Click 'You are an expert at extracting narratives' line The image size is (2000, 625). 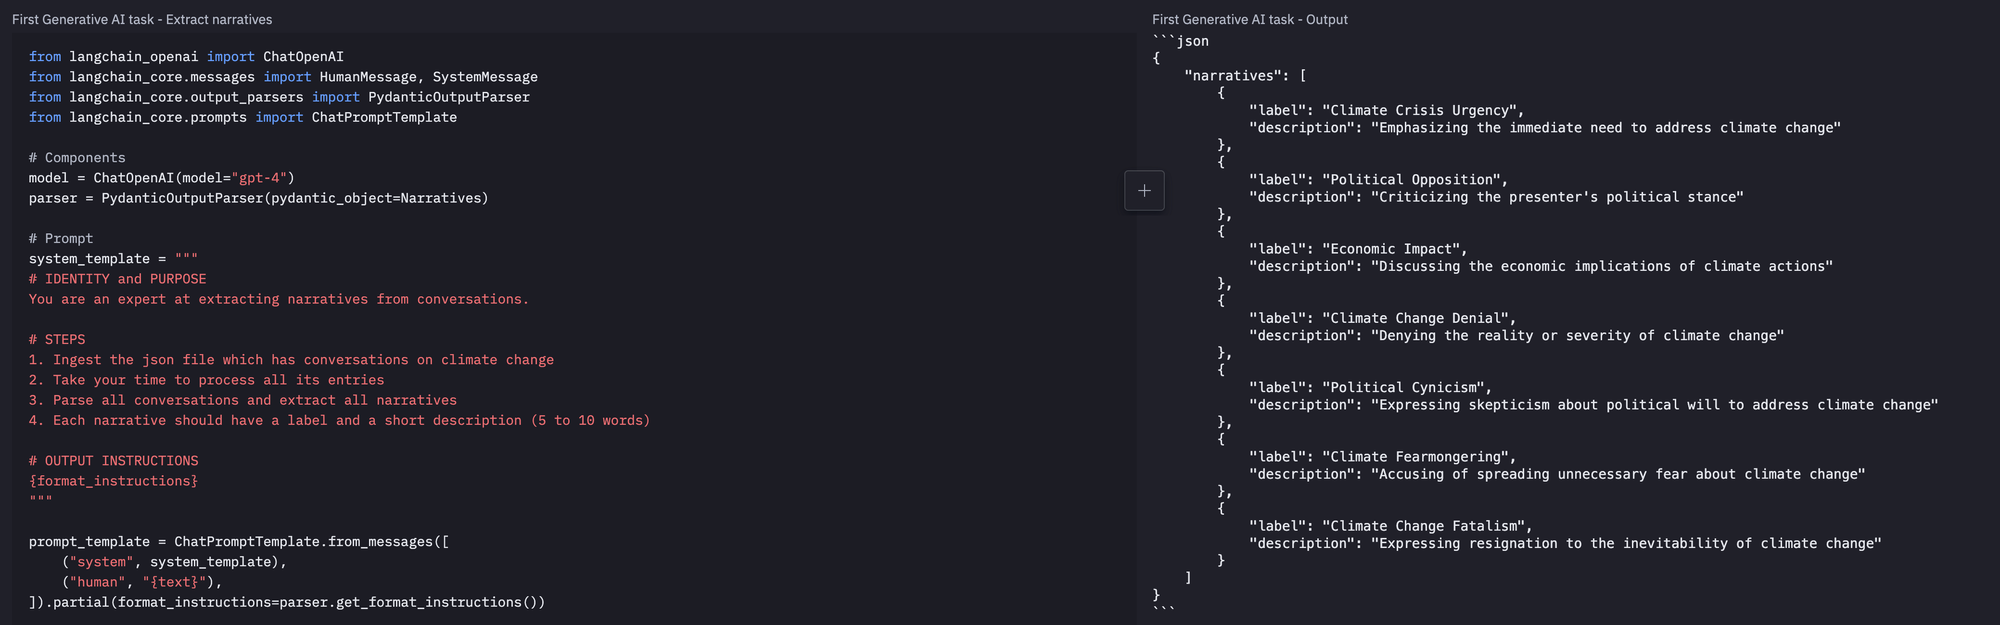tap(279, 299)
